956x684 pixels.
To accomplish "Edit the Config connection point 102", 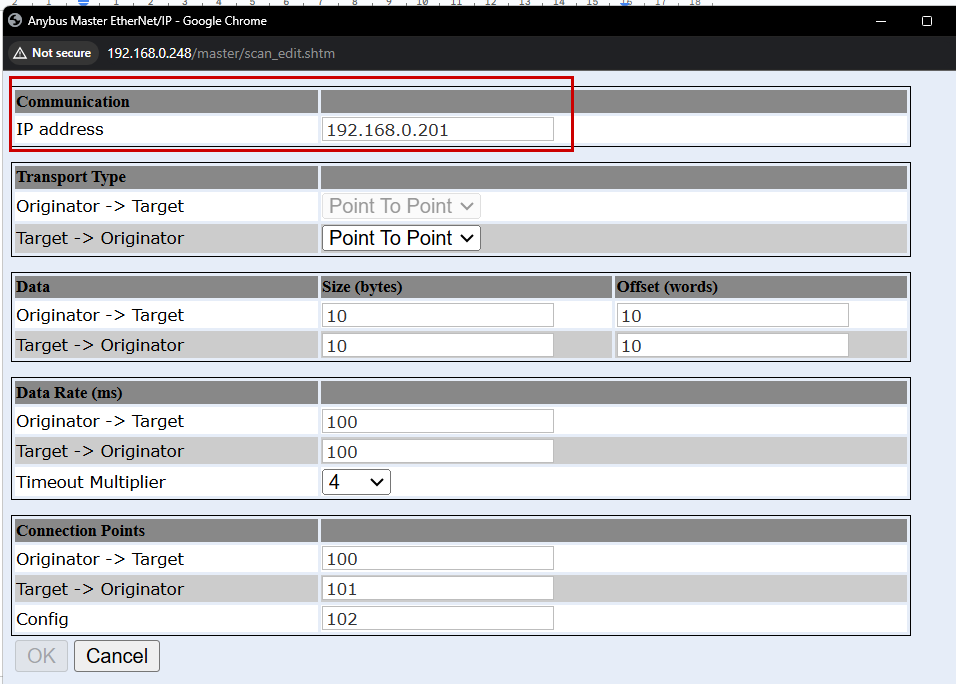I will coord(437,618).
